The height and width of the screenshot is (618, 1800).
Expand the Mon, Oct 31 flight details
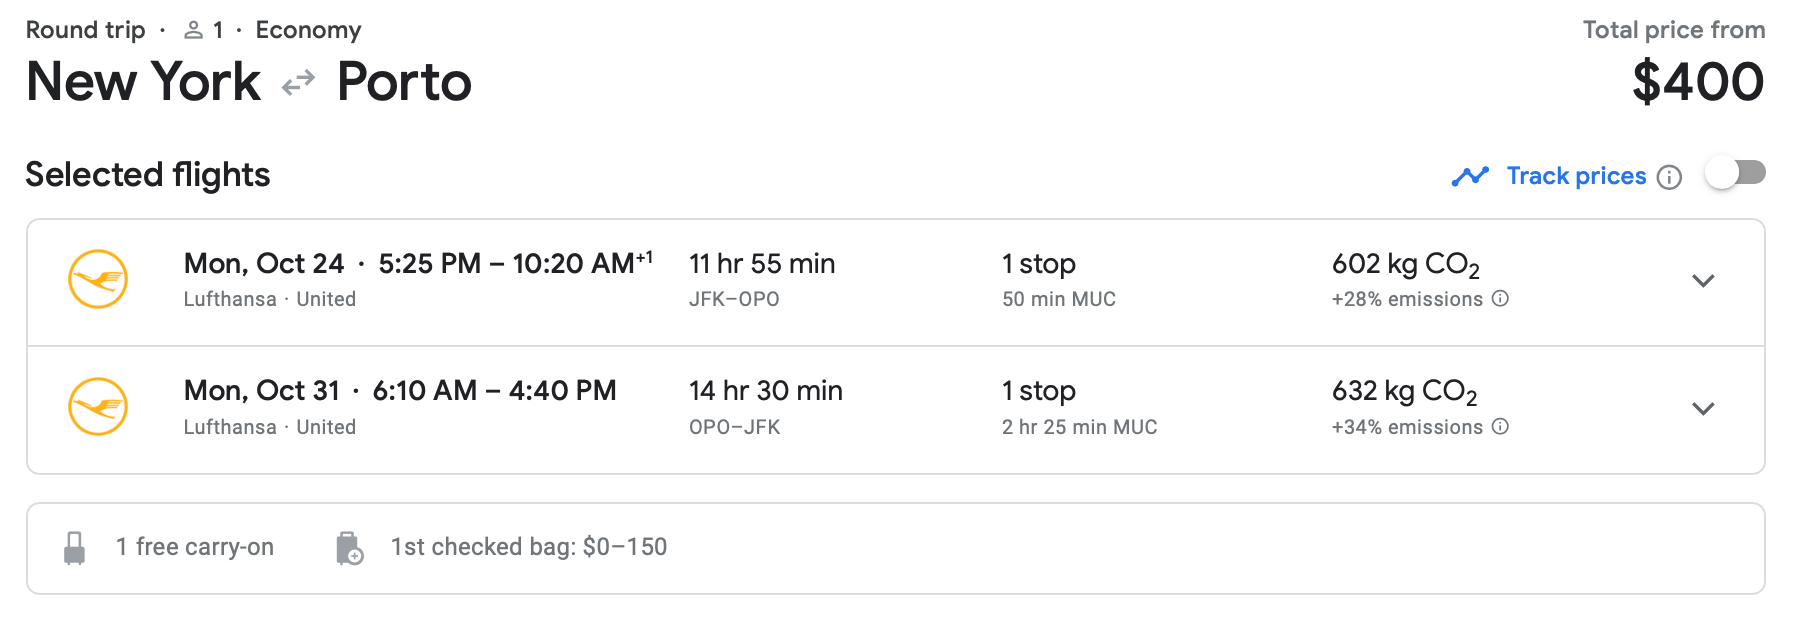pos(1702,408)
